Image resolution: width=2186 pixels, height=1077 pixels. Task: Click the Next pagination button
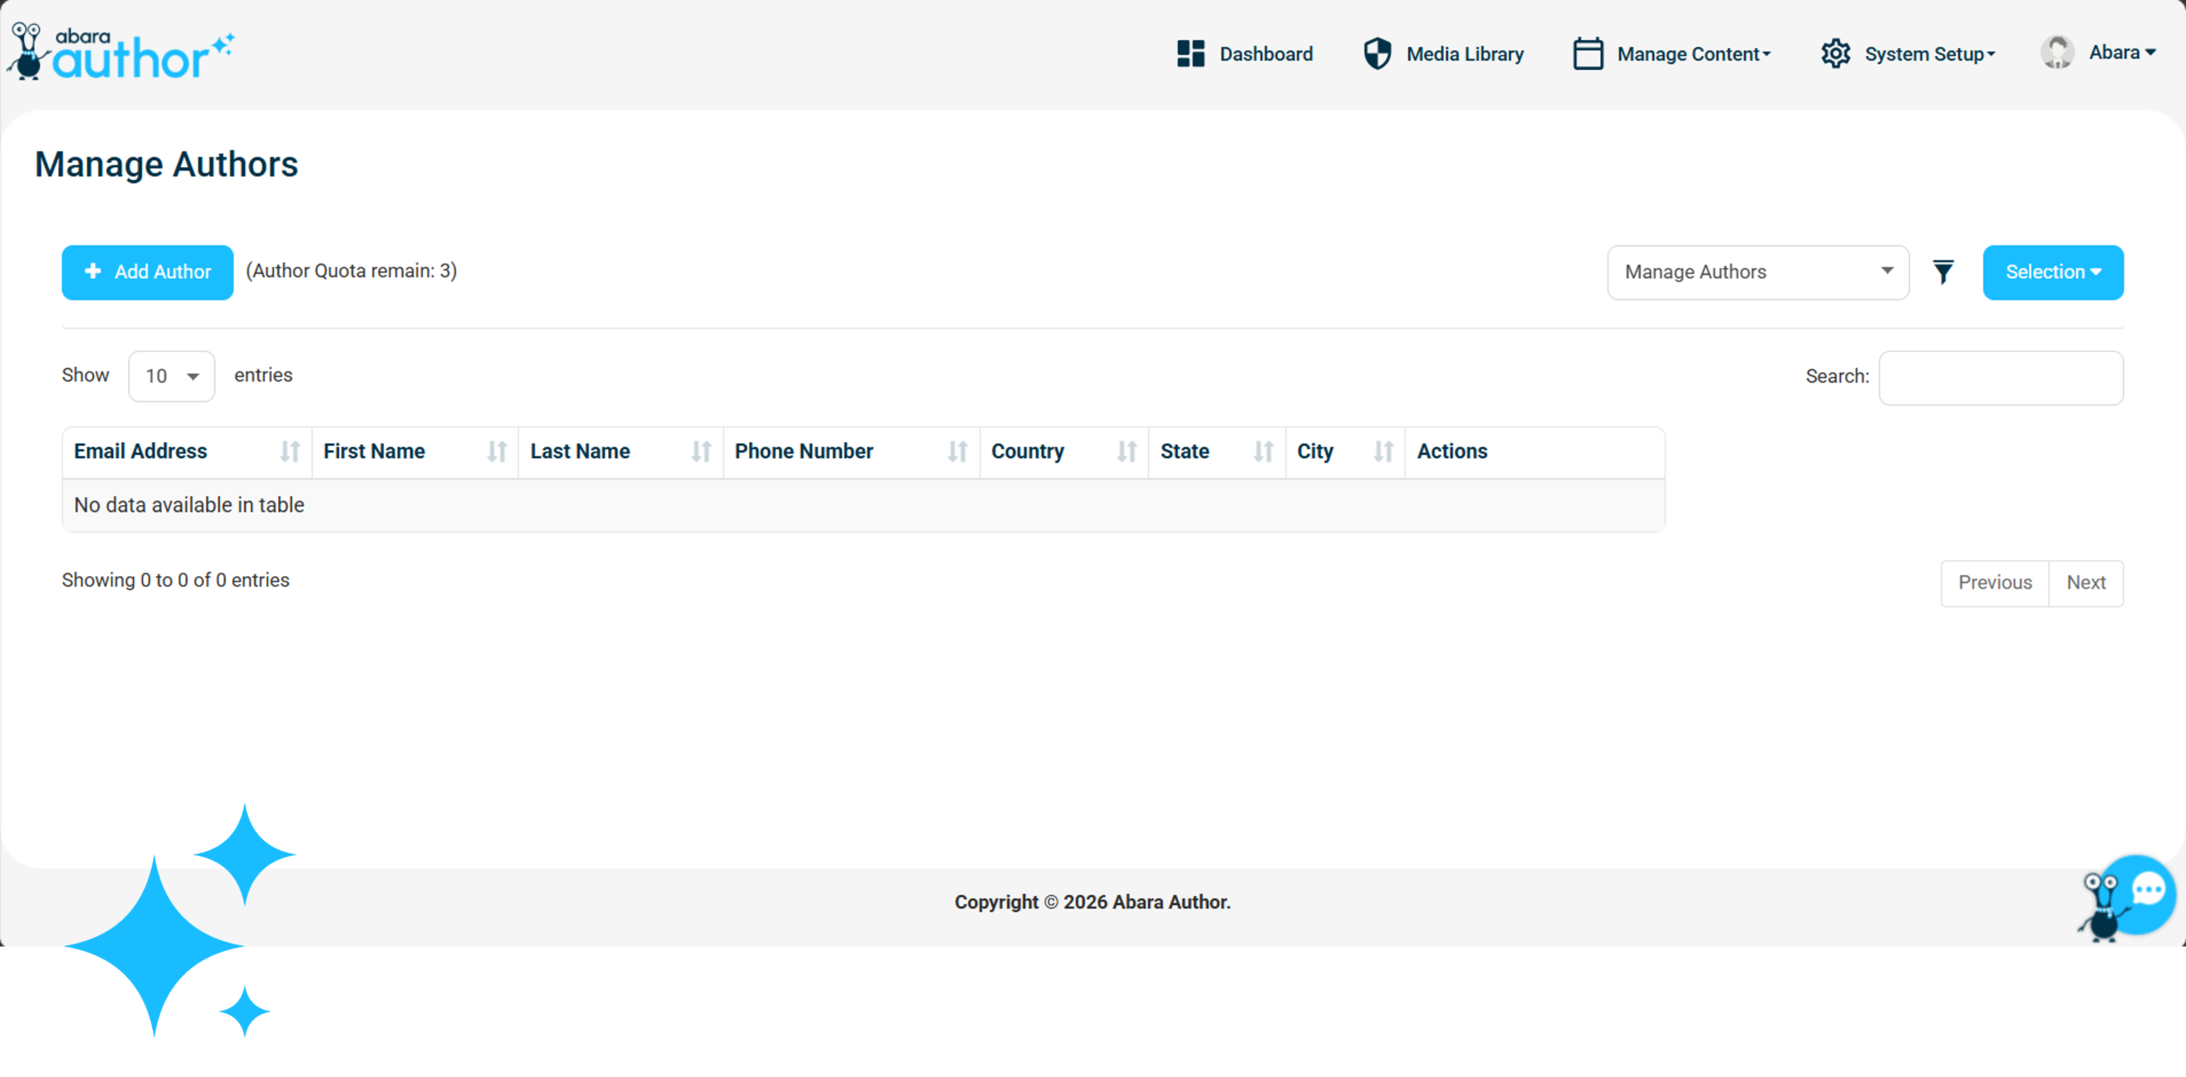click(2086, 583)
